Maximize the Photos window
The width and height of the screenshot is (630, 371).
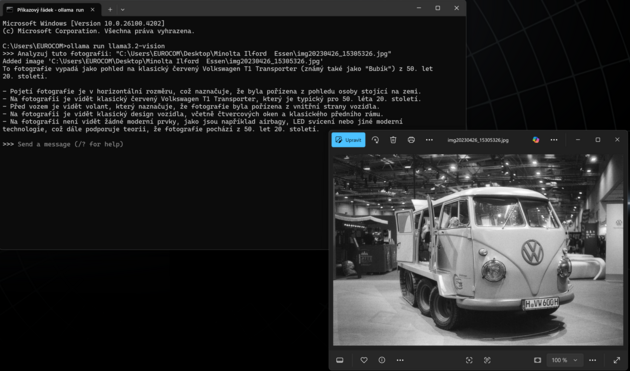coord(597,139)
